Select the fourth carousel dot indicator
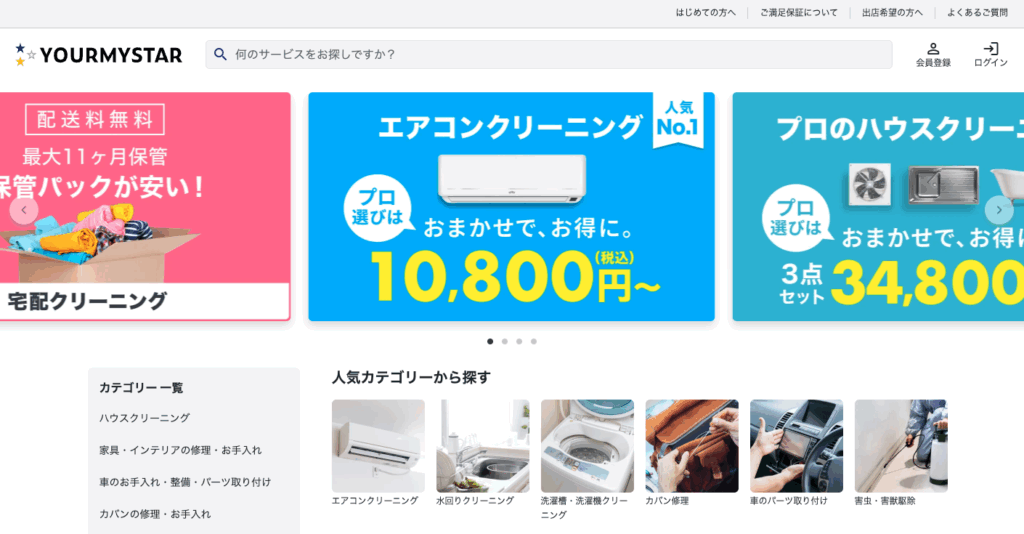The height and width of the screenshot is (534, 1024). [534, 341]
